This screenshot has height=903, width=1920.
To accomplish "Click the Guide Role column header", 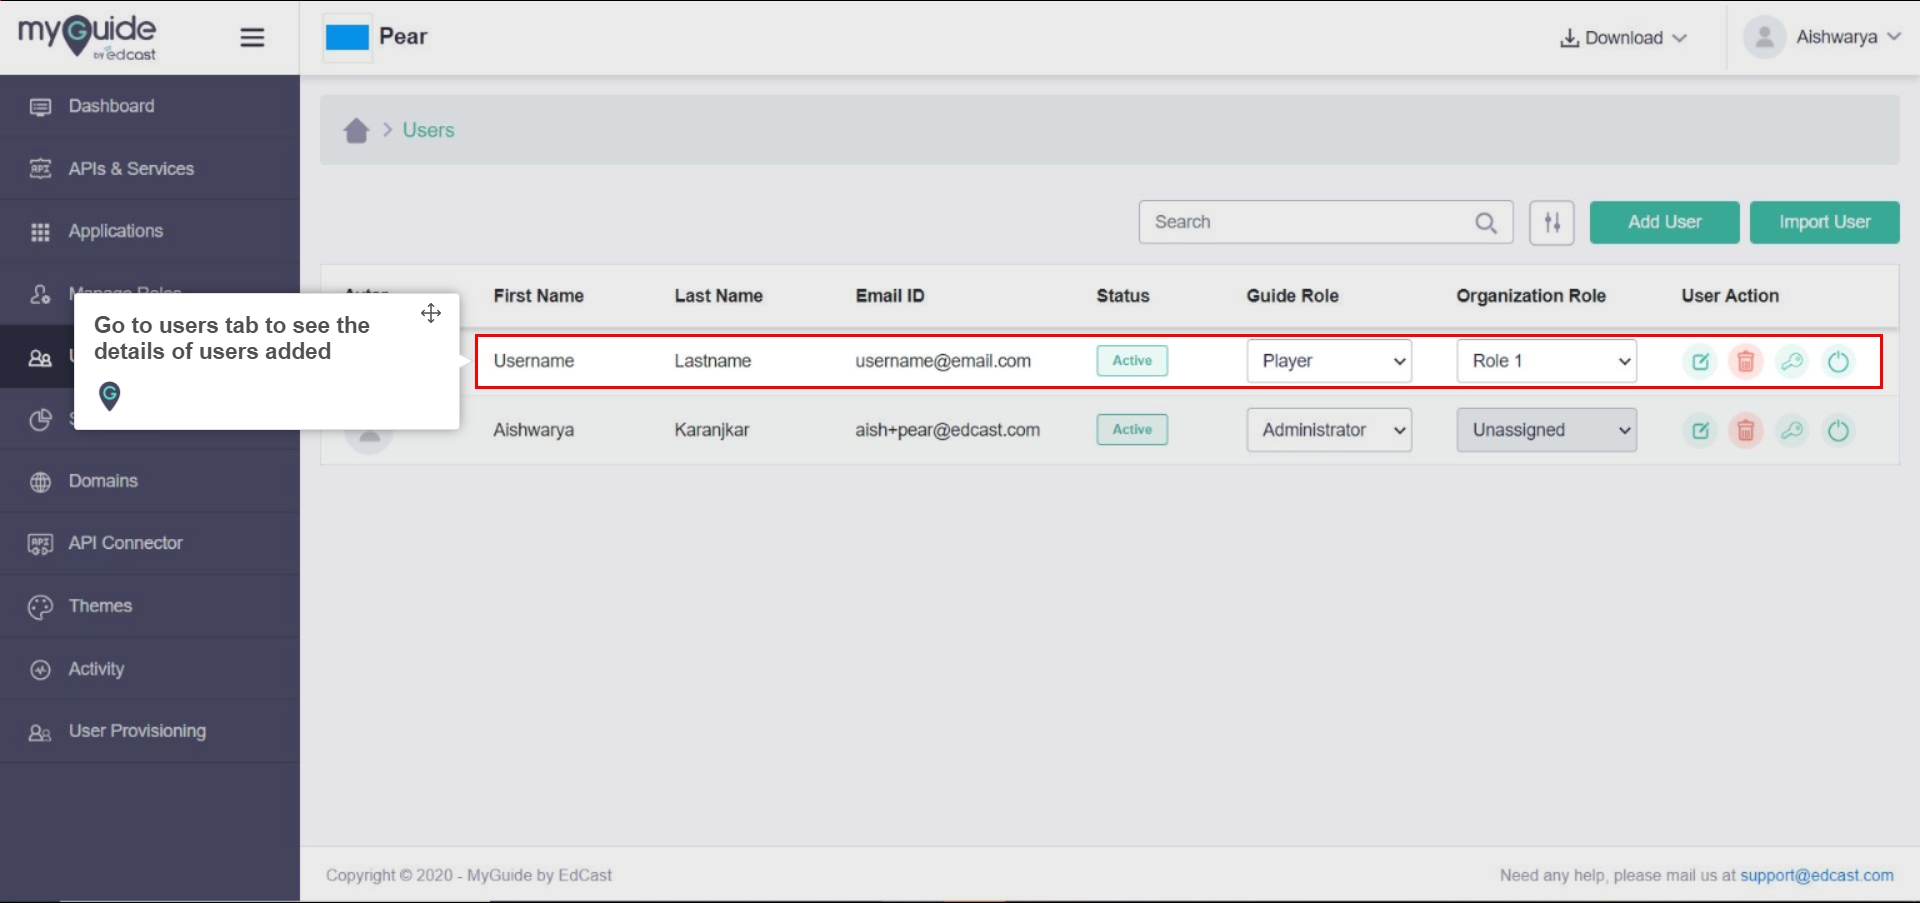I will coord(1292,296).
